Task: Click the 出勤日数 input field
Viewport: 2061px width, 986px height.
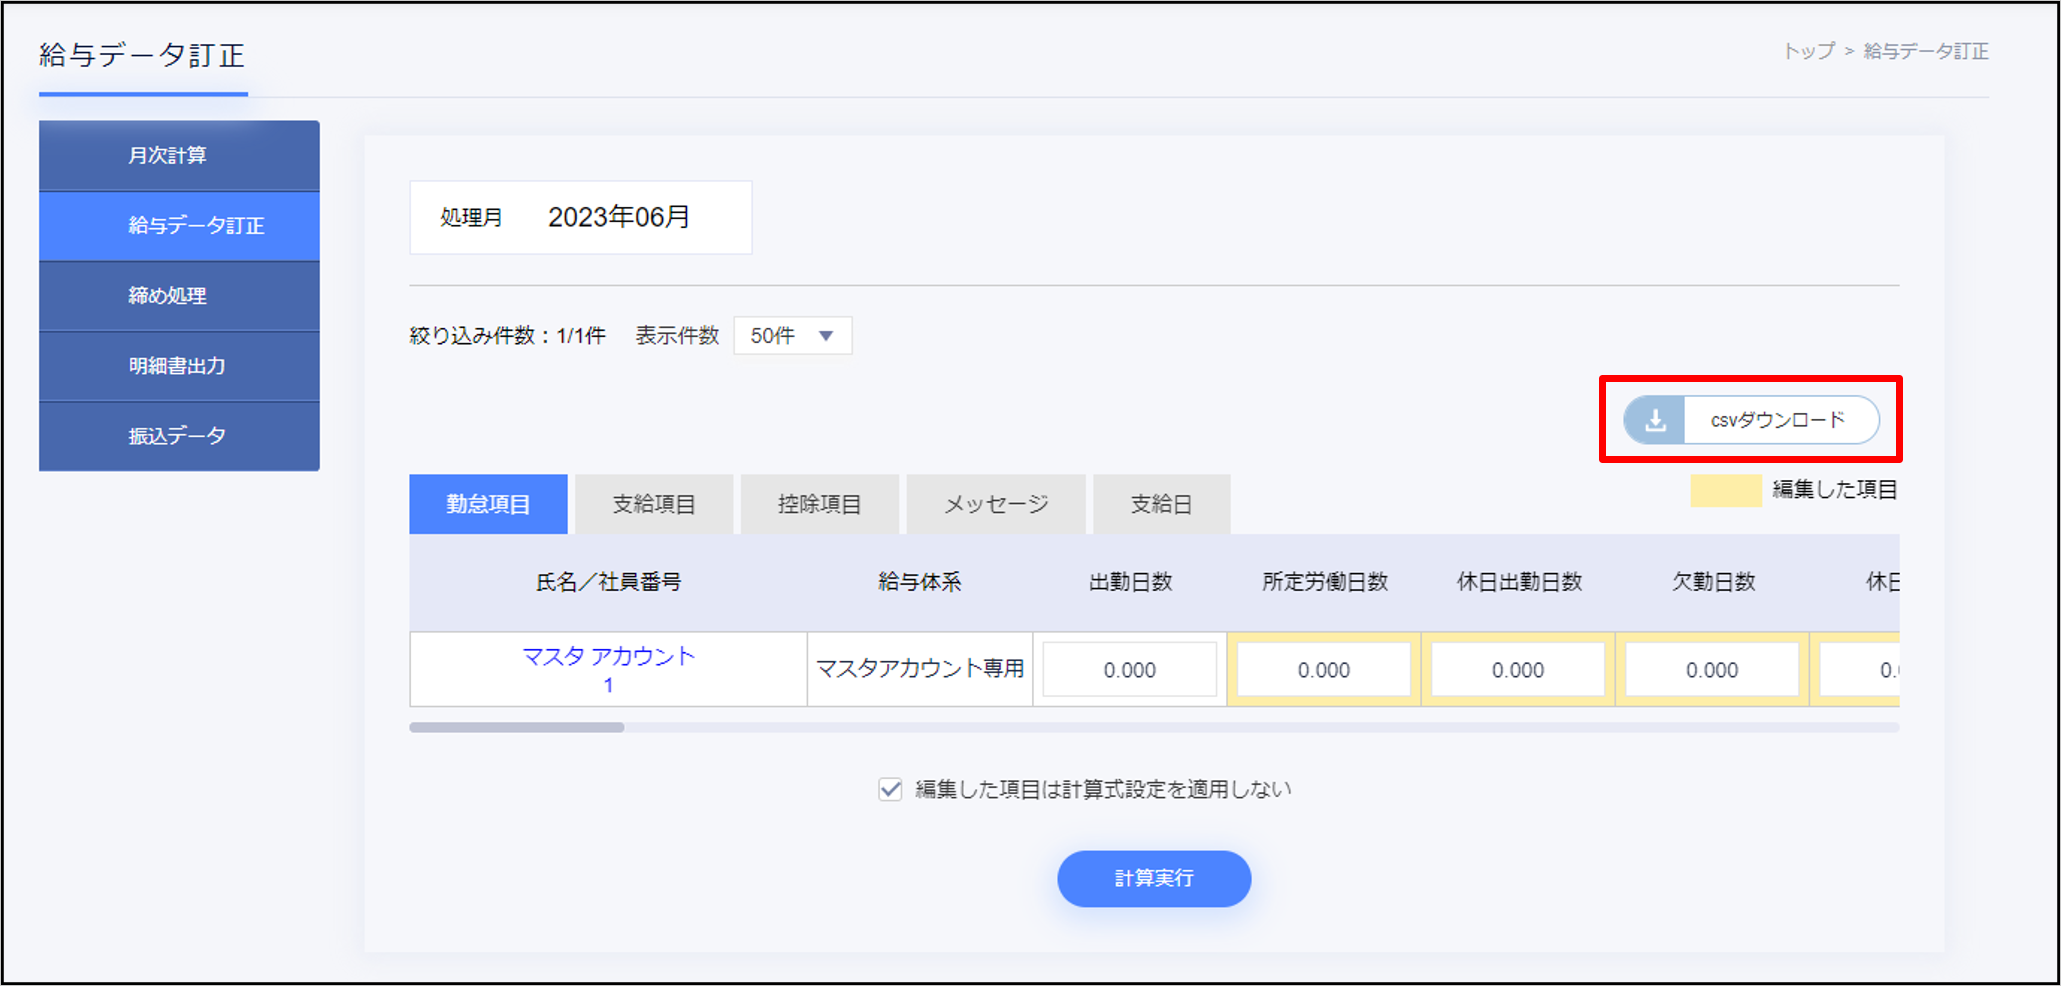Action: [x=1129, y=670]
